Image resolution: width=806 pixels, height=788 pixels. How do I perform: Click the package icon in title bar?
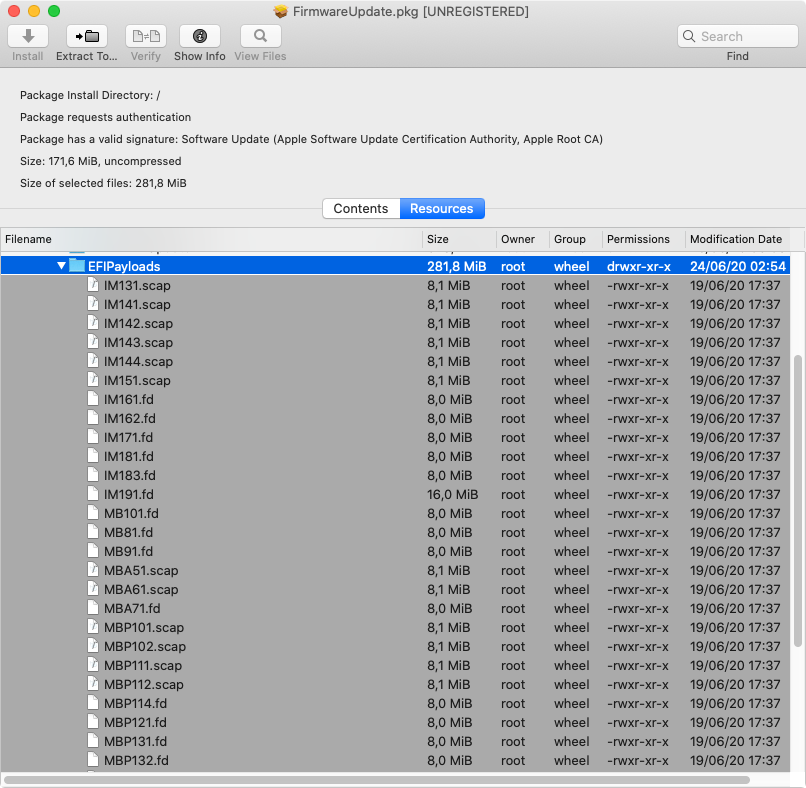281,11
